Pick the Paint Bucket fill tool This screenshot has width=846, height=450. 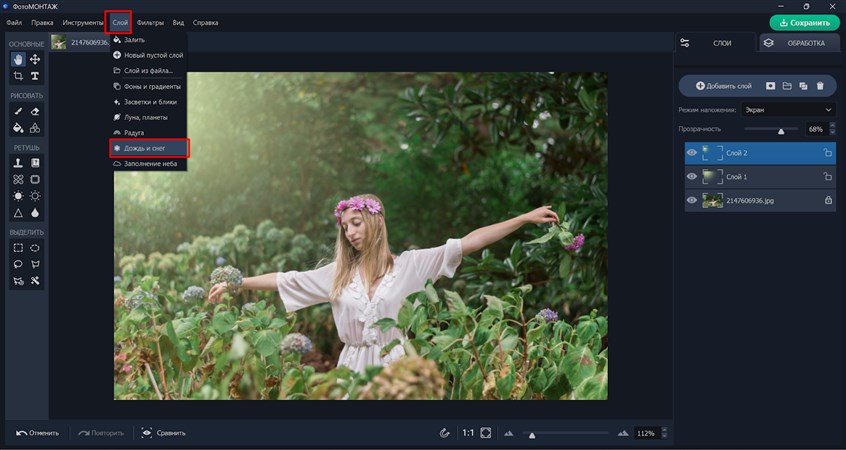tap(18, 128)
